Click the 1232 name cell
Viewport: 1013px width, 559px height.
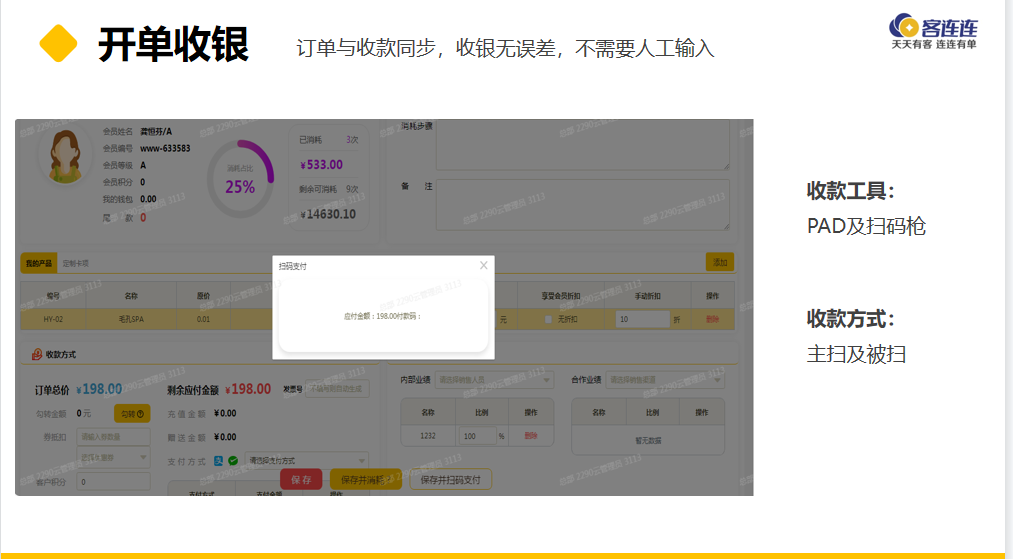coord(428,436)
